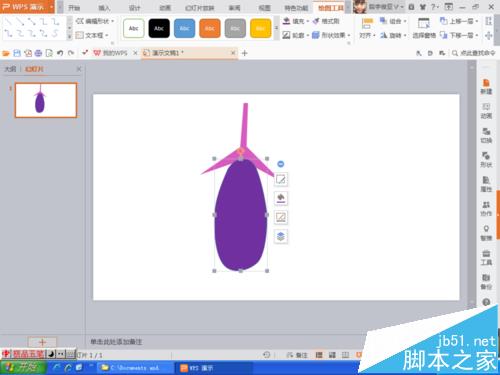Switch to the 特色功能 ribbon tab
Viewport: 500px width, 375px height.
tap(296, 8)
